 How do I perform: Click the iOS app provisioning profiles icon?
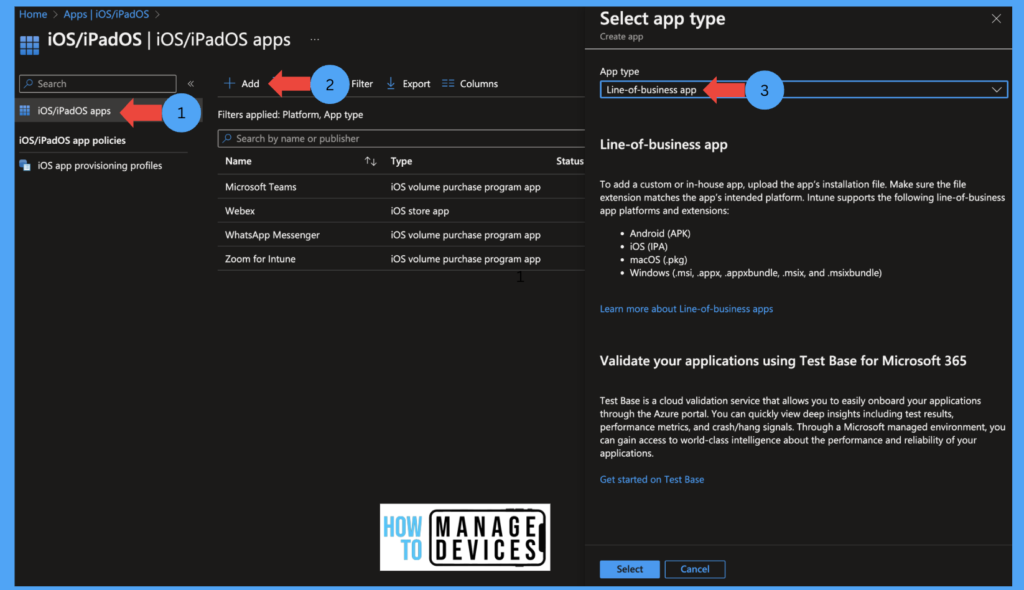(x=25, y=165)
